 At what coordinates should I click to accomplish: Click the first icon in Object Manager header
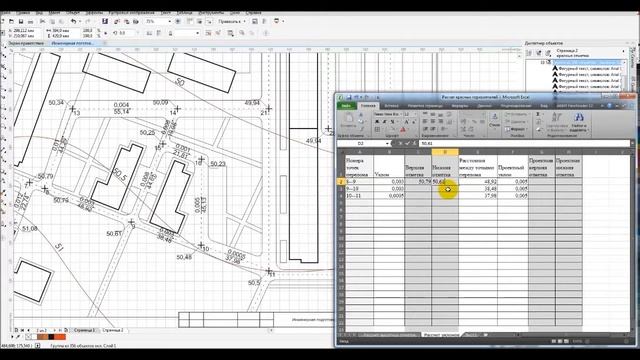pyautogui.click(x=529, y=53)
